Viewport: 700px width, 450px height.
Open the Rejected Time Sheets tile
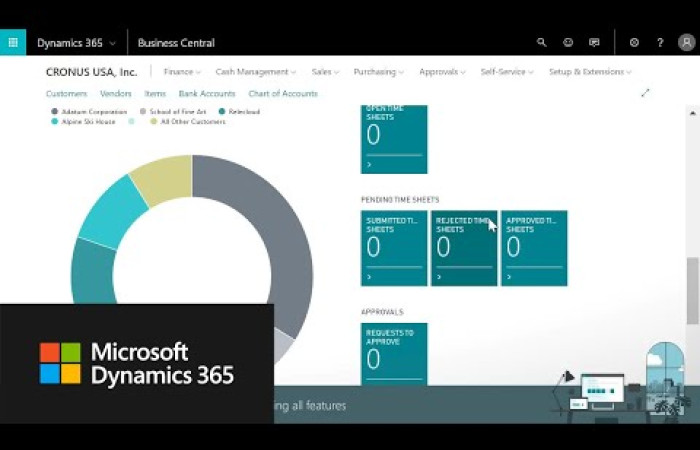[464, 248]
